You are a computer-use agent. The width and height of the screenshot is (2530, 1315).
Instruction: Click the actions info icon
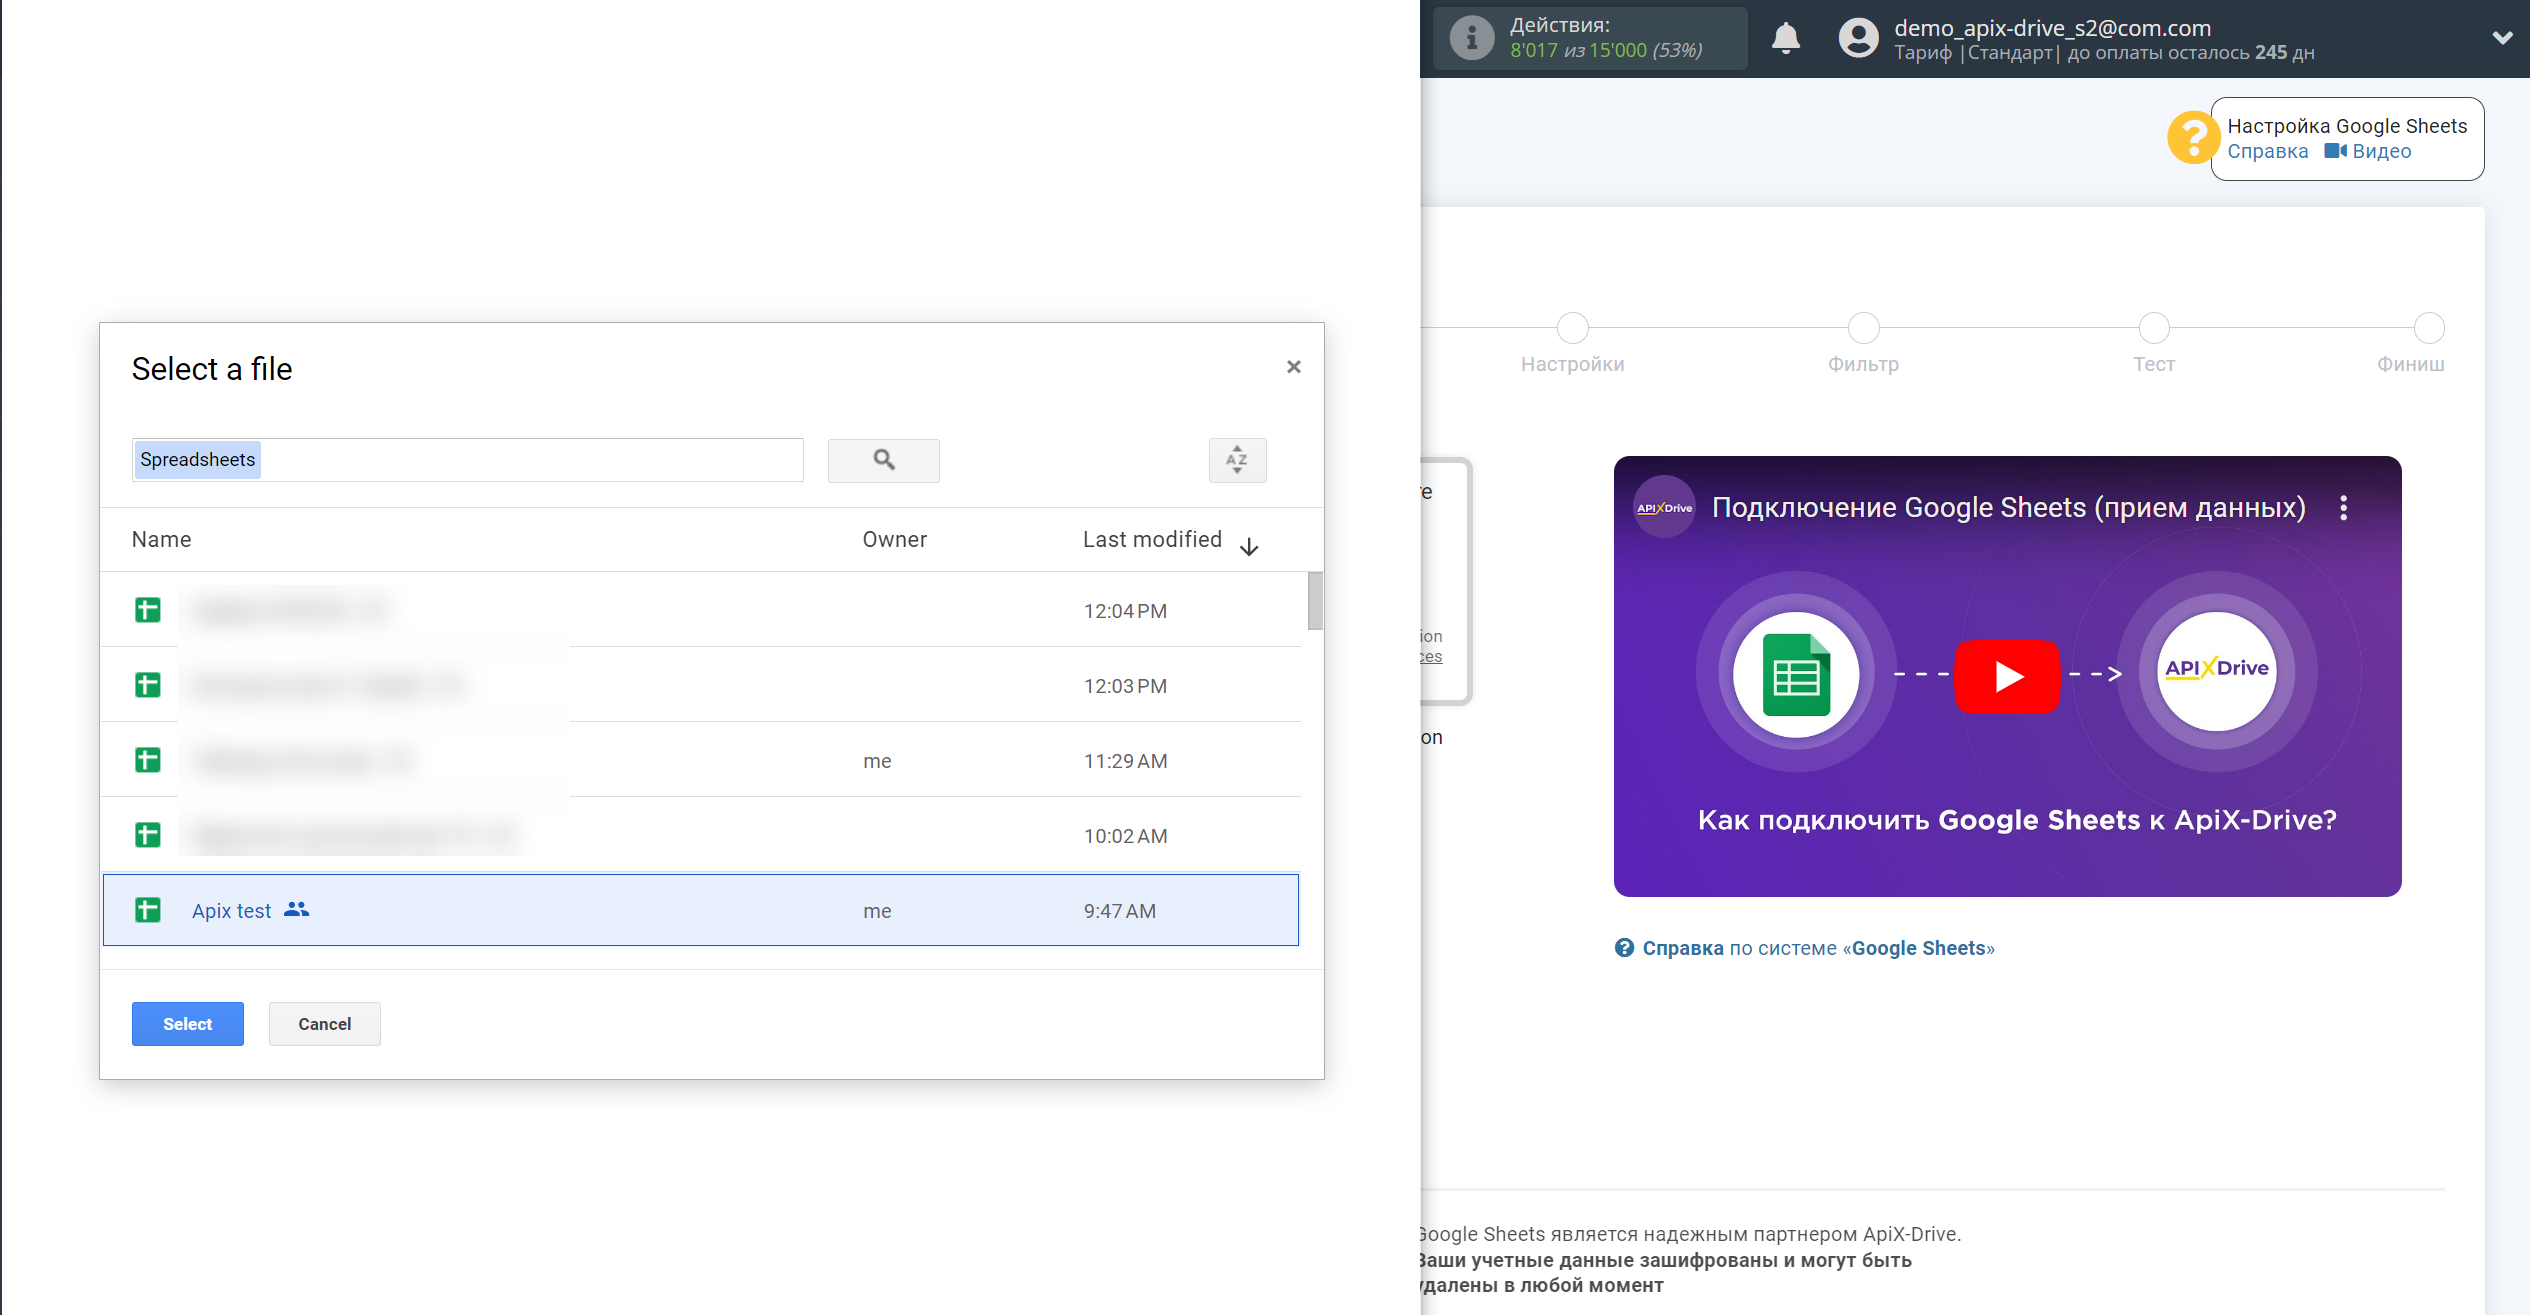click(x=1471, y=39)
